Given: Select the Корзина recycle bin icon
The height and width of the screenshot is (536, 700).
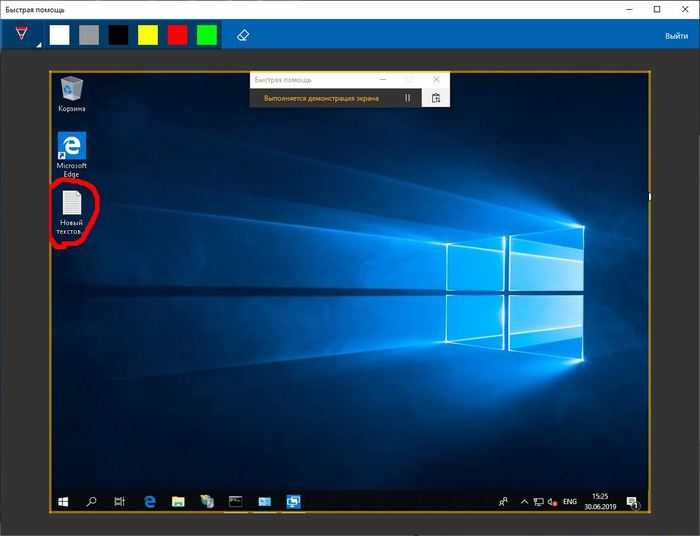Looking at the screenshot, I should (x=71, y=94).
